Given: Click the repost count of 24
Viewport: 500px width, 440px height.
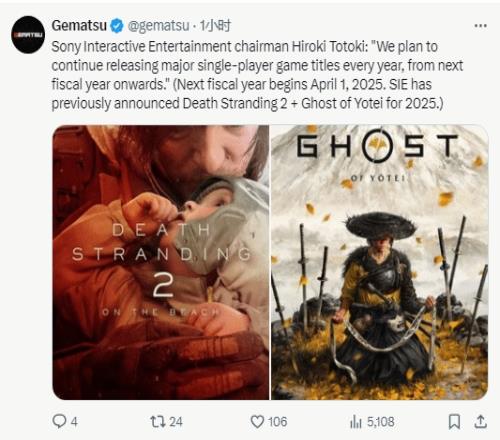Looking at the screenshot, I should (x=176, y=422).
